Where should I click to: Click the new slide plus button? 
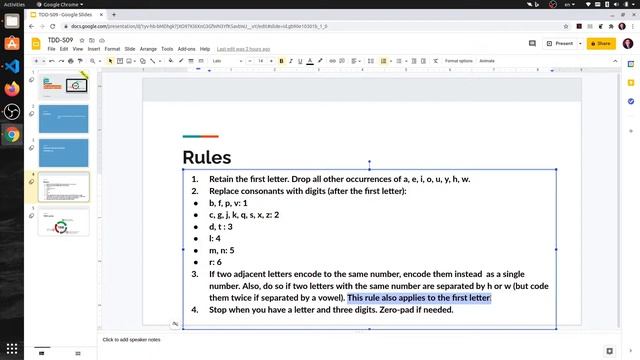coord(36,61)
